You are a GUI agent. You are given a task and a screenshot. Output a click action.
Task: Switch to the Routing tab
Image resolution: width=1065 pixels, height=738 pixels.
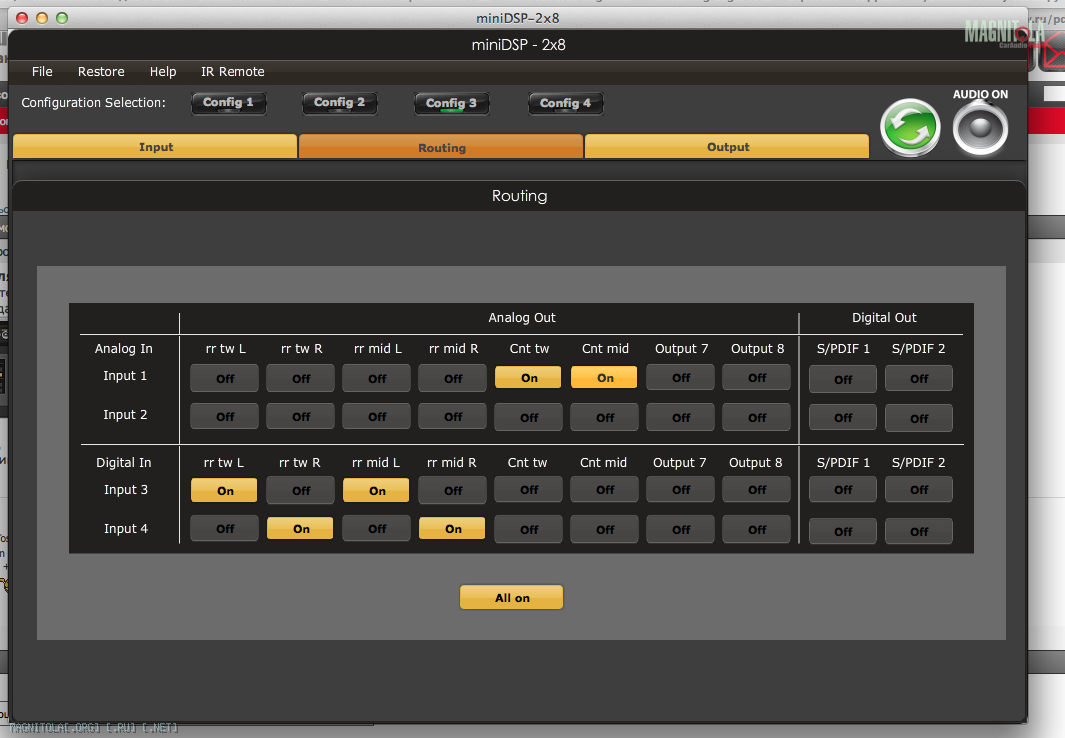click(441, 147)
